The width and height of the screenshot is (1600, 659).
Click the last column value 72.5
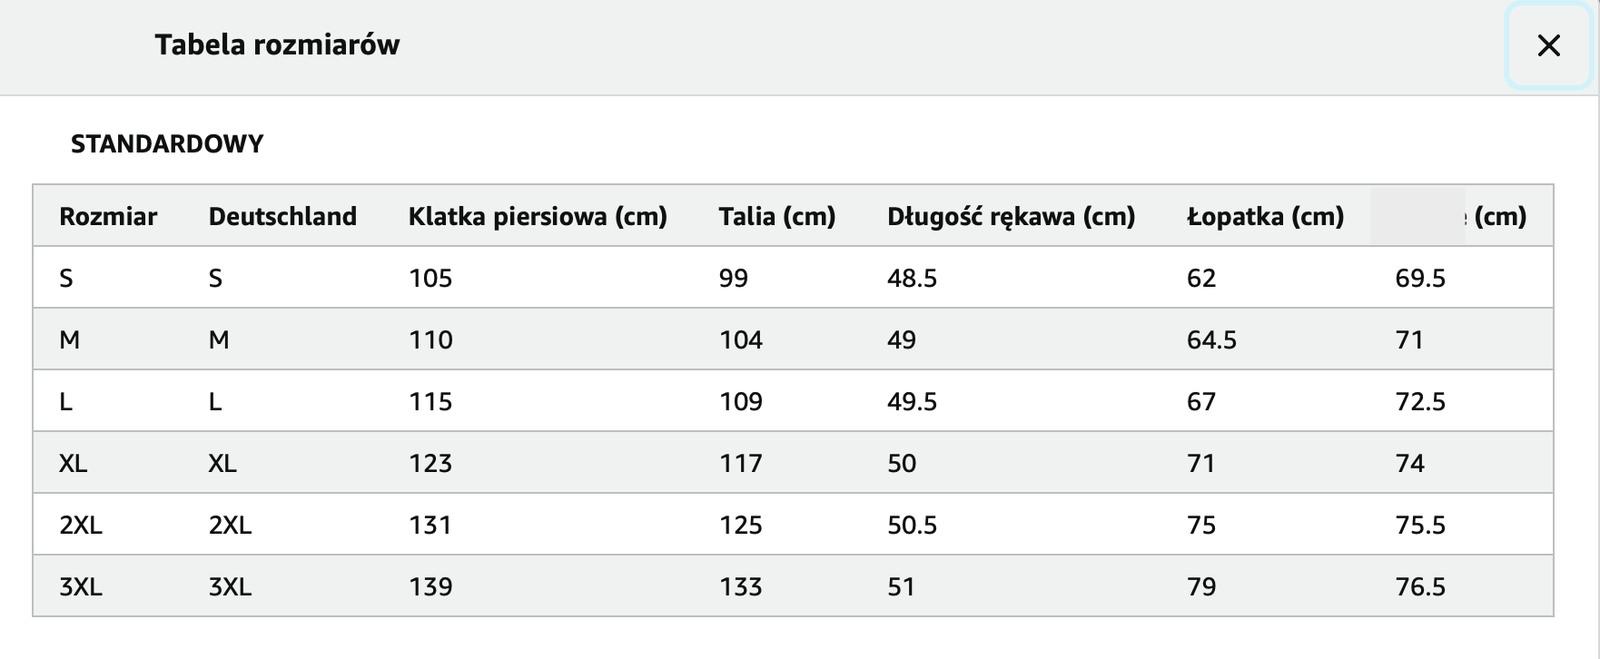point(1420,402)
